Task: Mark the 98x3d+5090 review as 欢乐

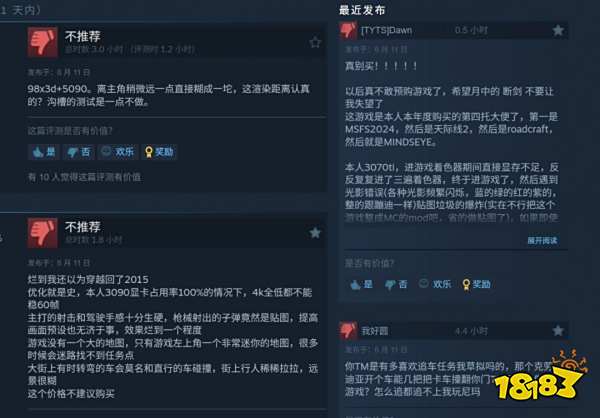Action: point(118,152)
